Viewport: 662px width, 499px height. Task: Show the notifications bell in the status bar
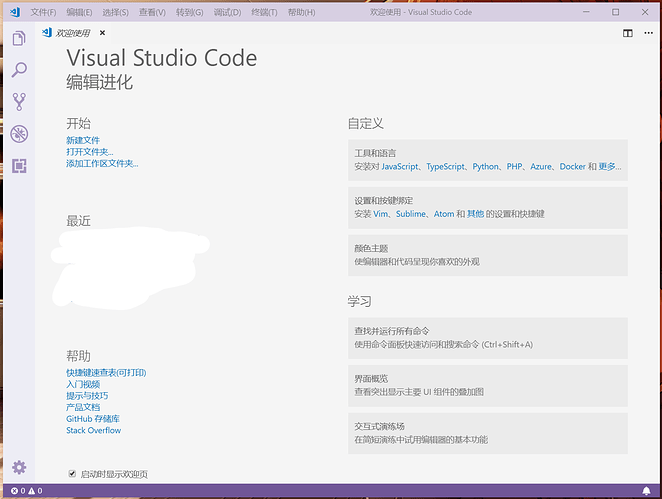646,491
